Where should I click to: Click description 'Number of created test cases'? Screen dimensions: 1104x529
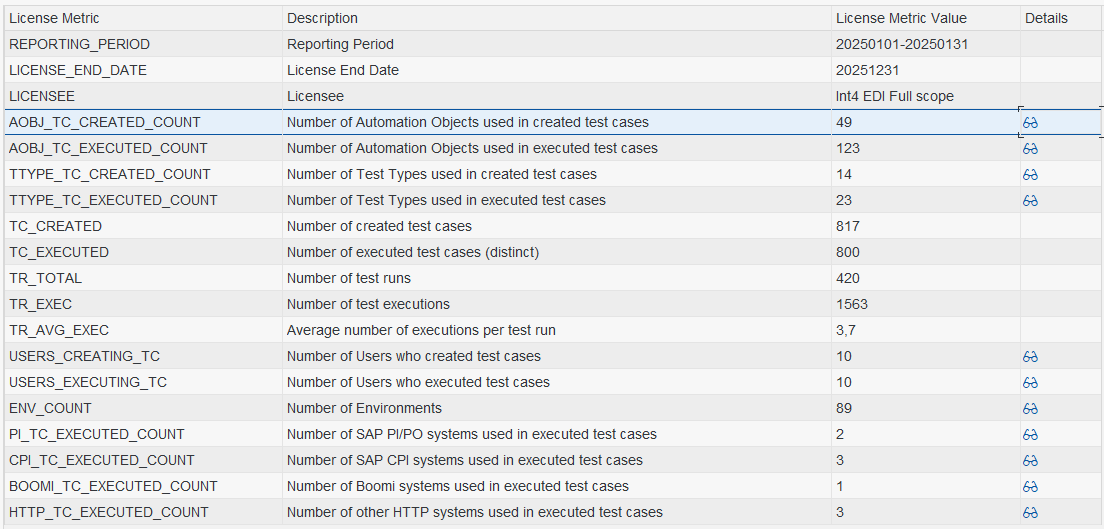[x=380, y=227]
